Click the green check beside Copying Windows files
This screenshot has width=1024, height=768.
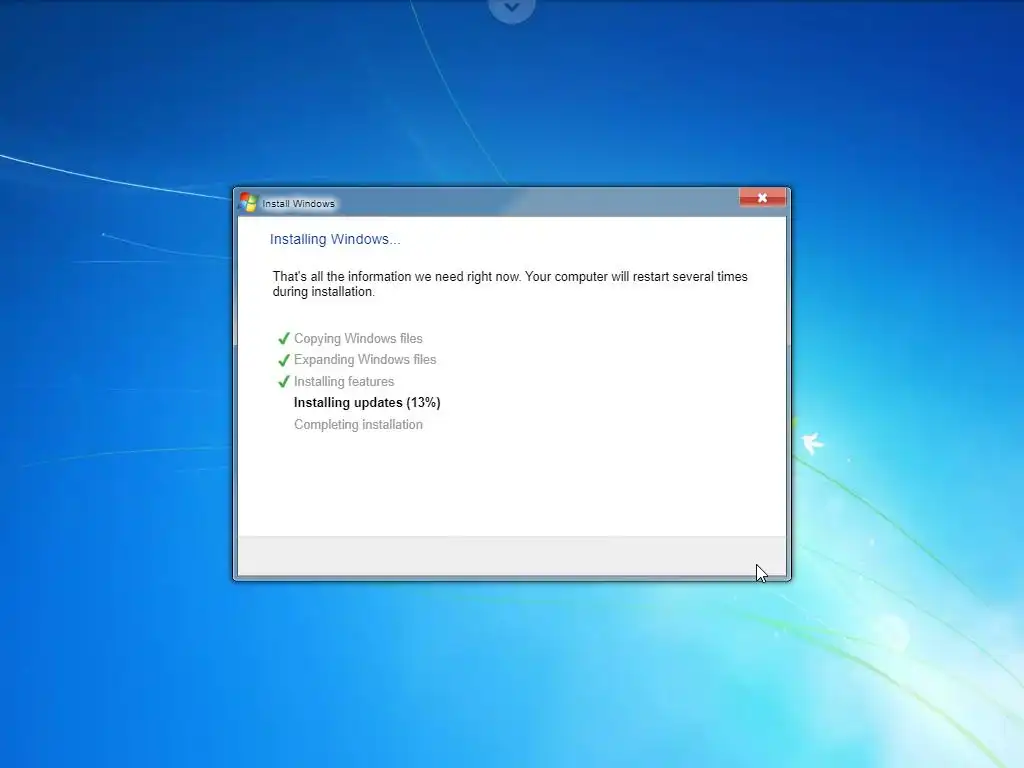coord(283,338)
